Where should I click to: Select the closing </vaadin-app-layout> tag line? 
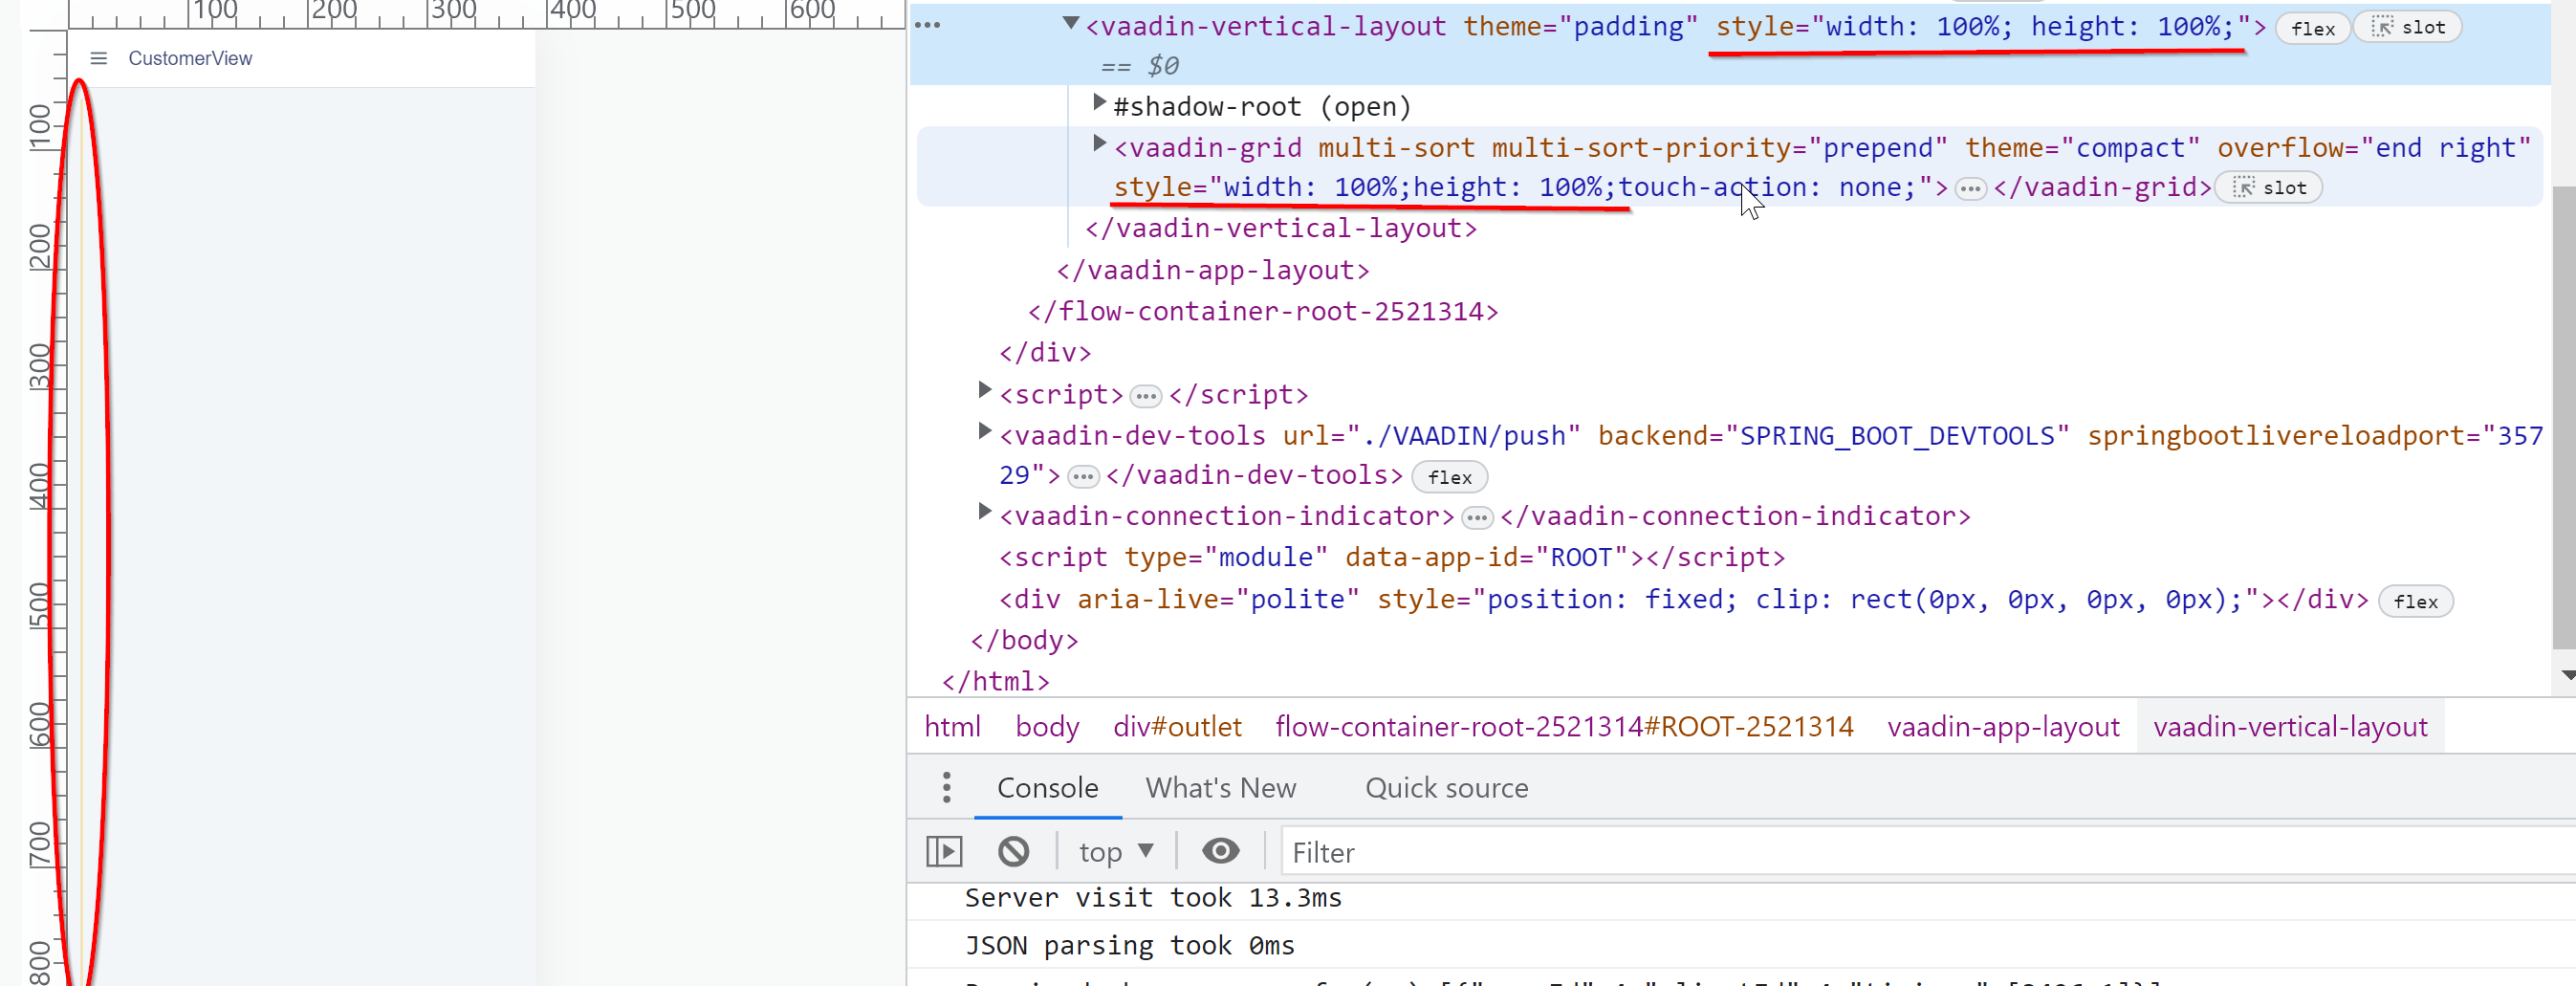point(1212,270)
